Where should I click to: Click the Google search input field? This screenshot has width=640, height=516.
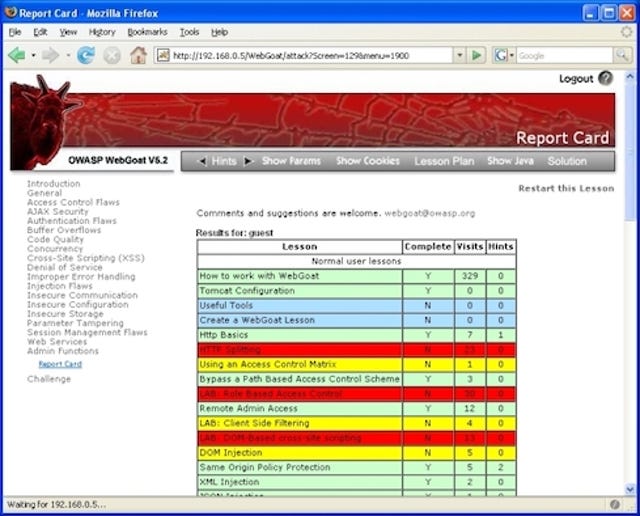pos(564,56)
